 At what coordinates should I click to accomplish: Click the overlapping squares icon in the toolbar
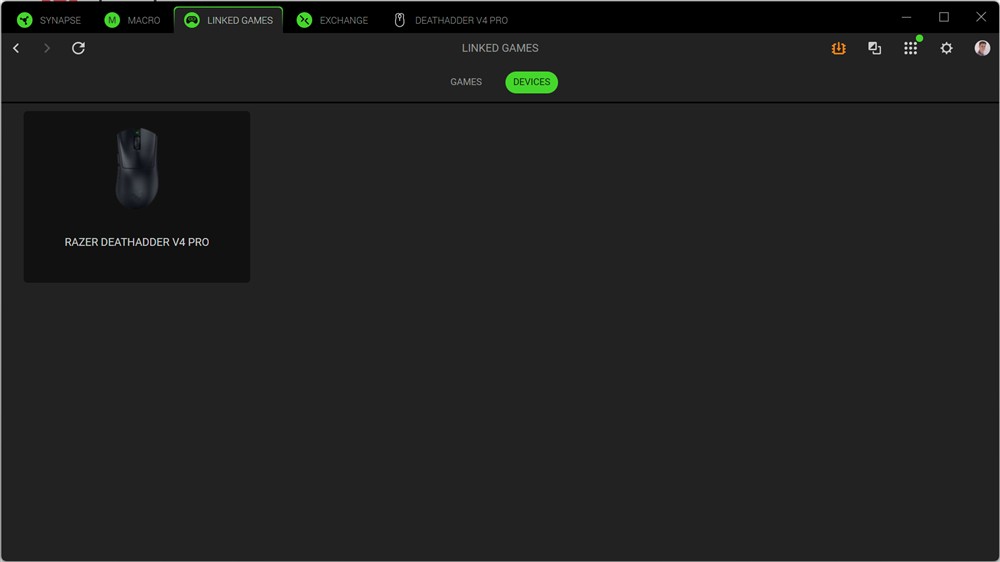pyautogui.click(x=874, y=48)
